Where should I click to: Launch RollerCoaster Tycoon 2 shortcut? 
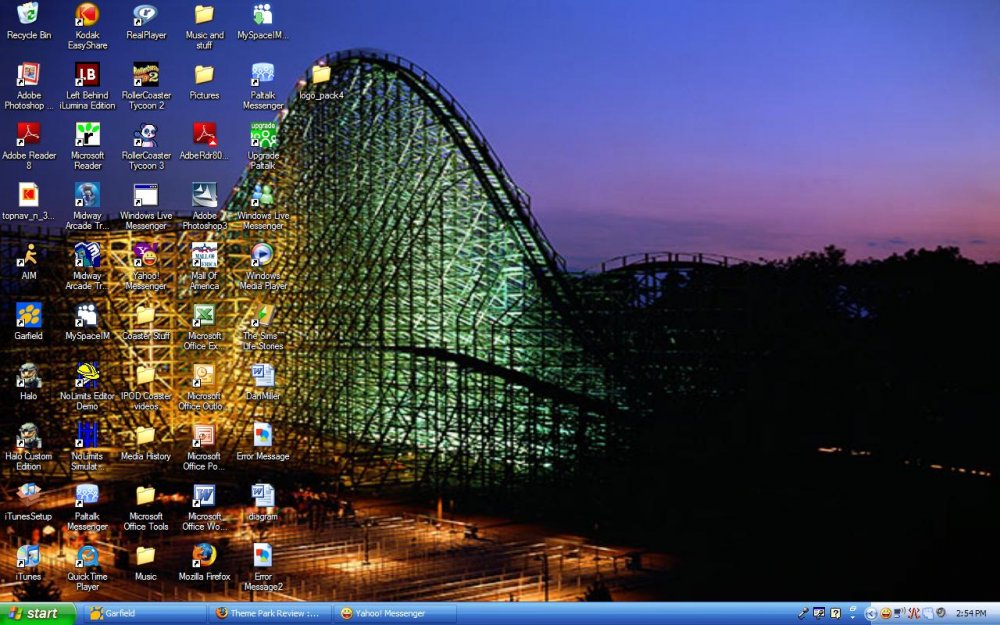tap(146, 75)
